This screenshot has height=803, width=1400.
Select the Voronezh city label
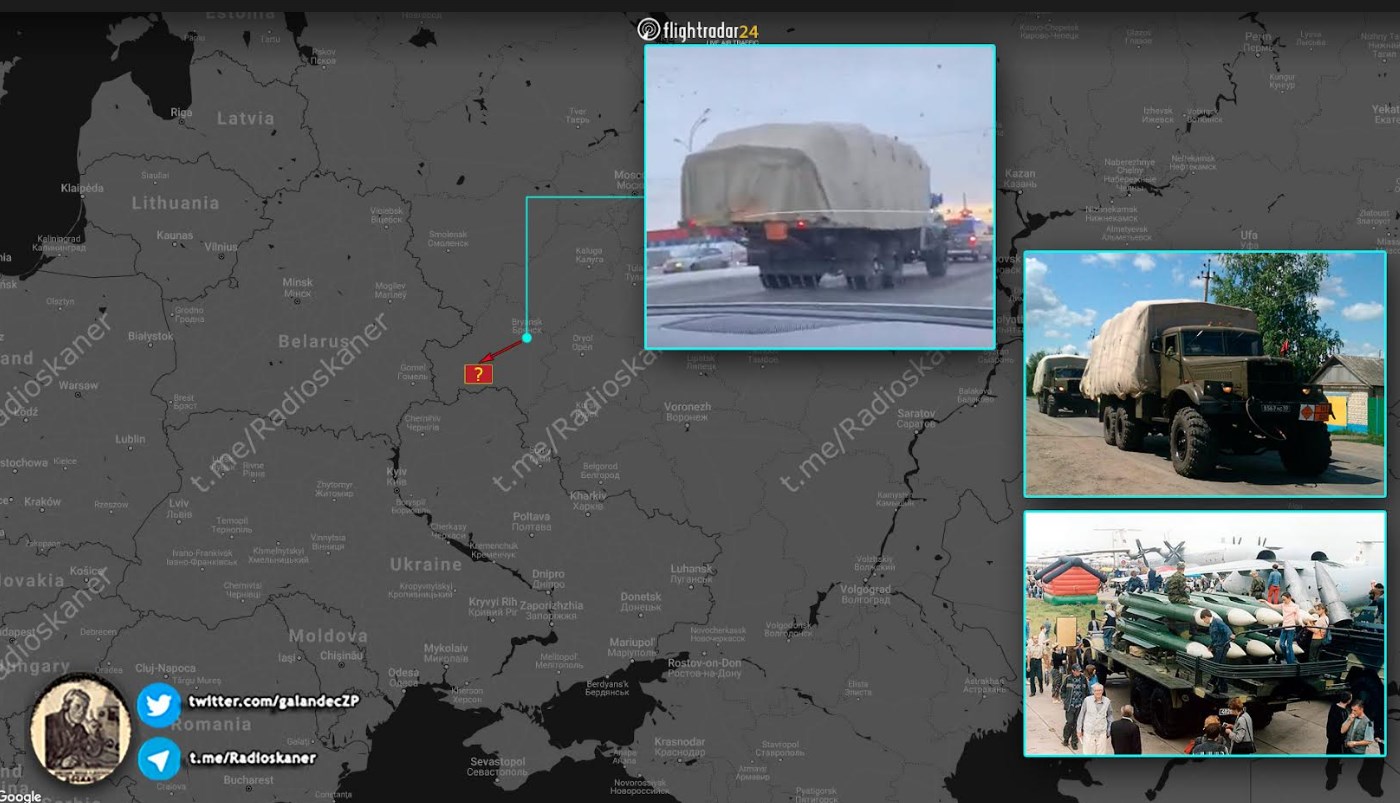[687, 408]
